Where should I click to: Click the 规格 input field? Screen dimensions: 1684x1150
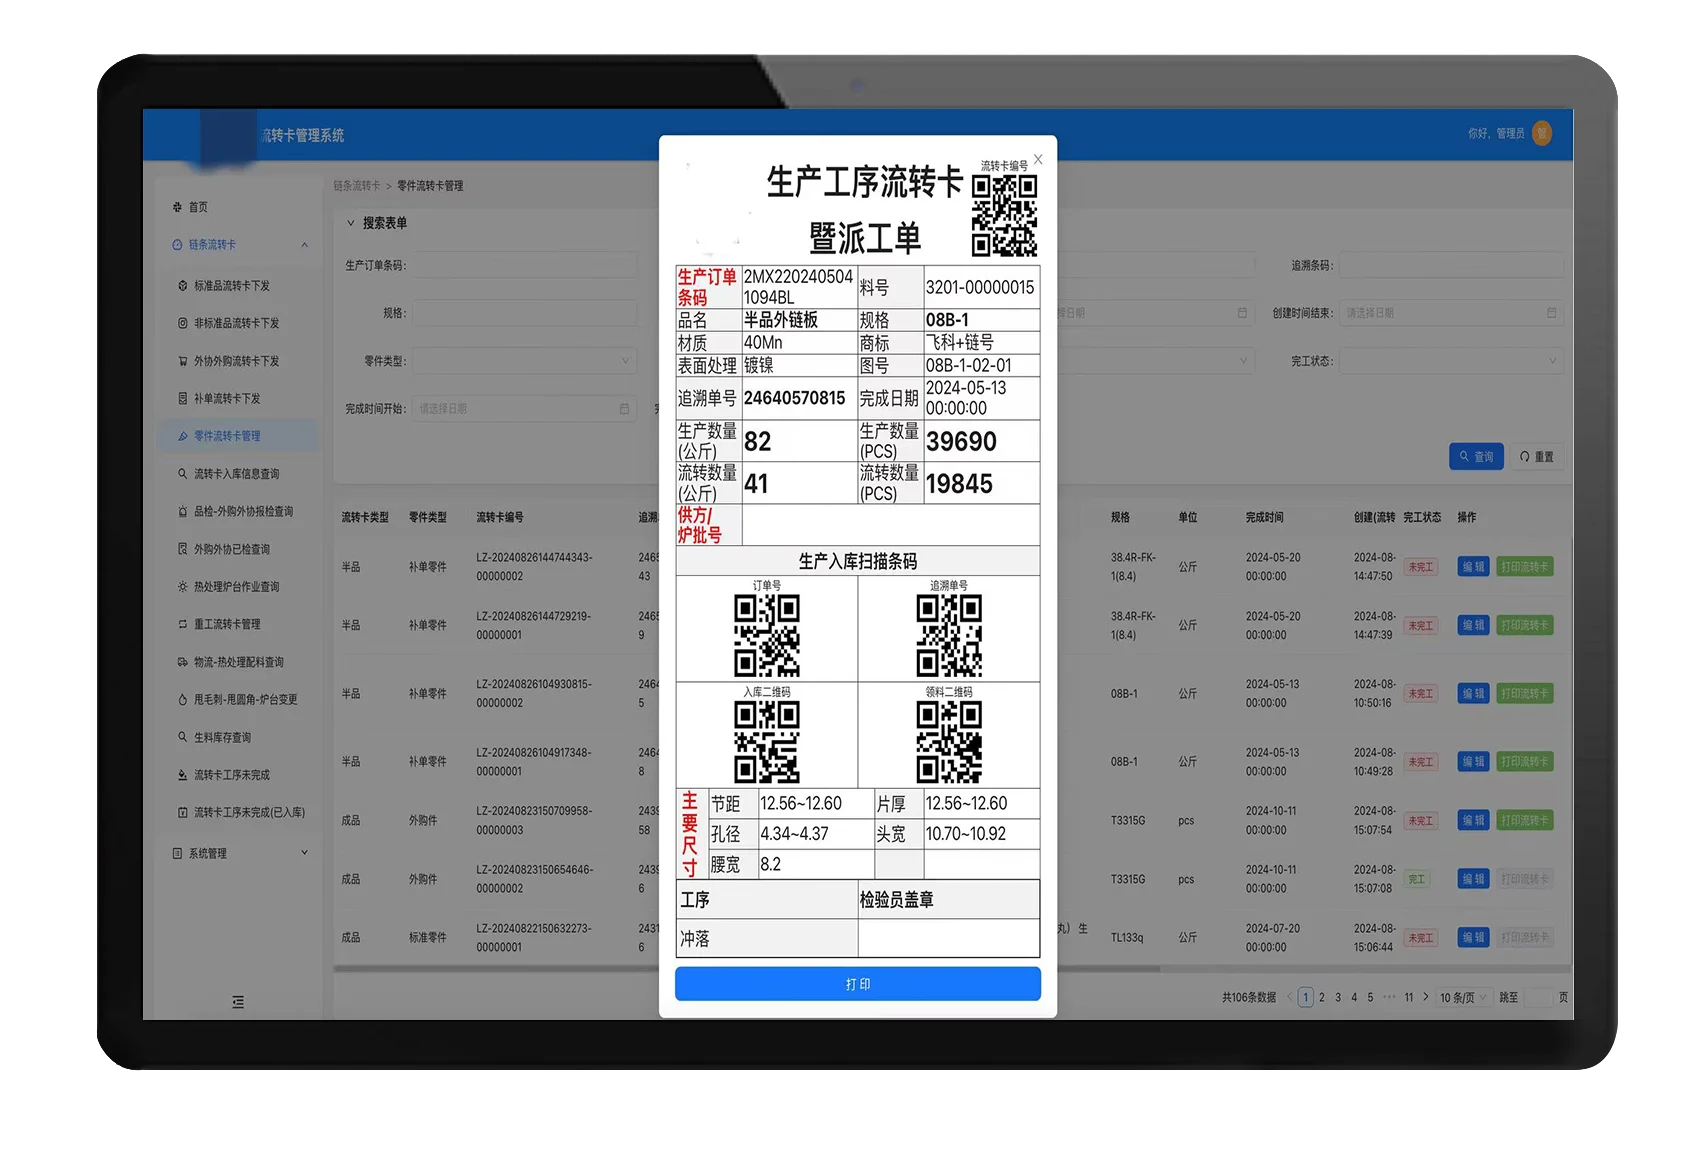coord(526,313)
